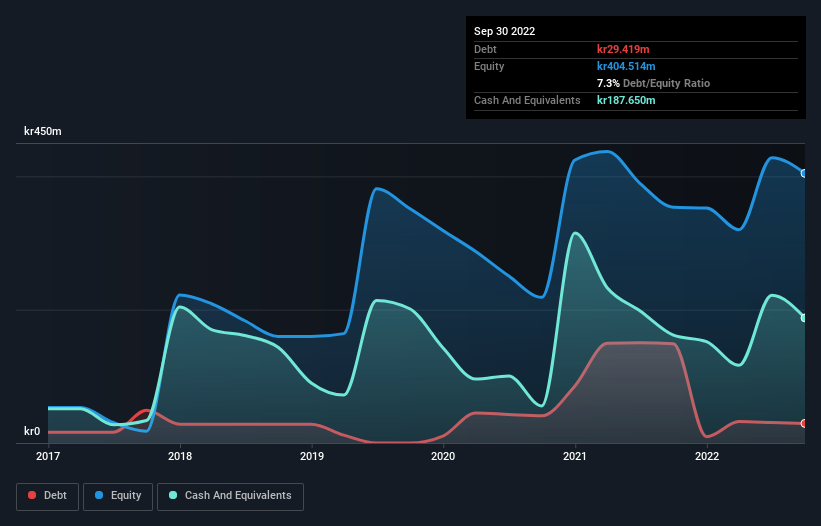Click the 2021 x-axis label
The image size is (821, 526).
[575, 456]
